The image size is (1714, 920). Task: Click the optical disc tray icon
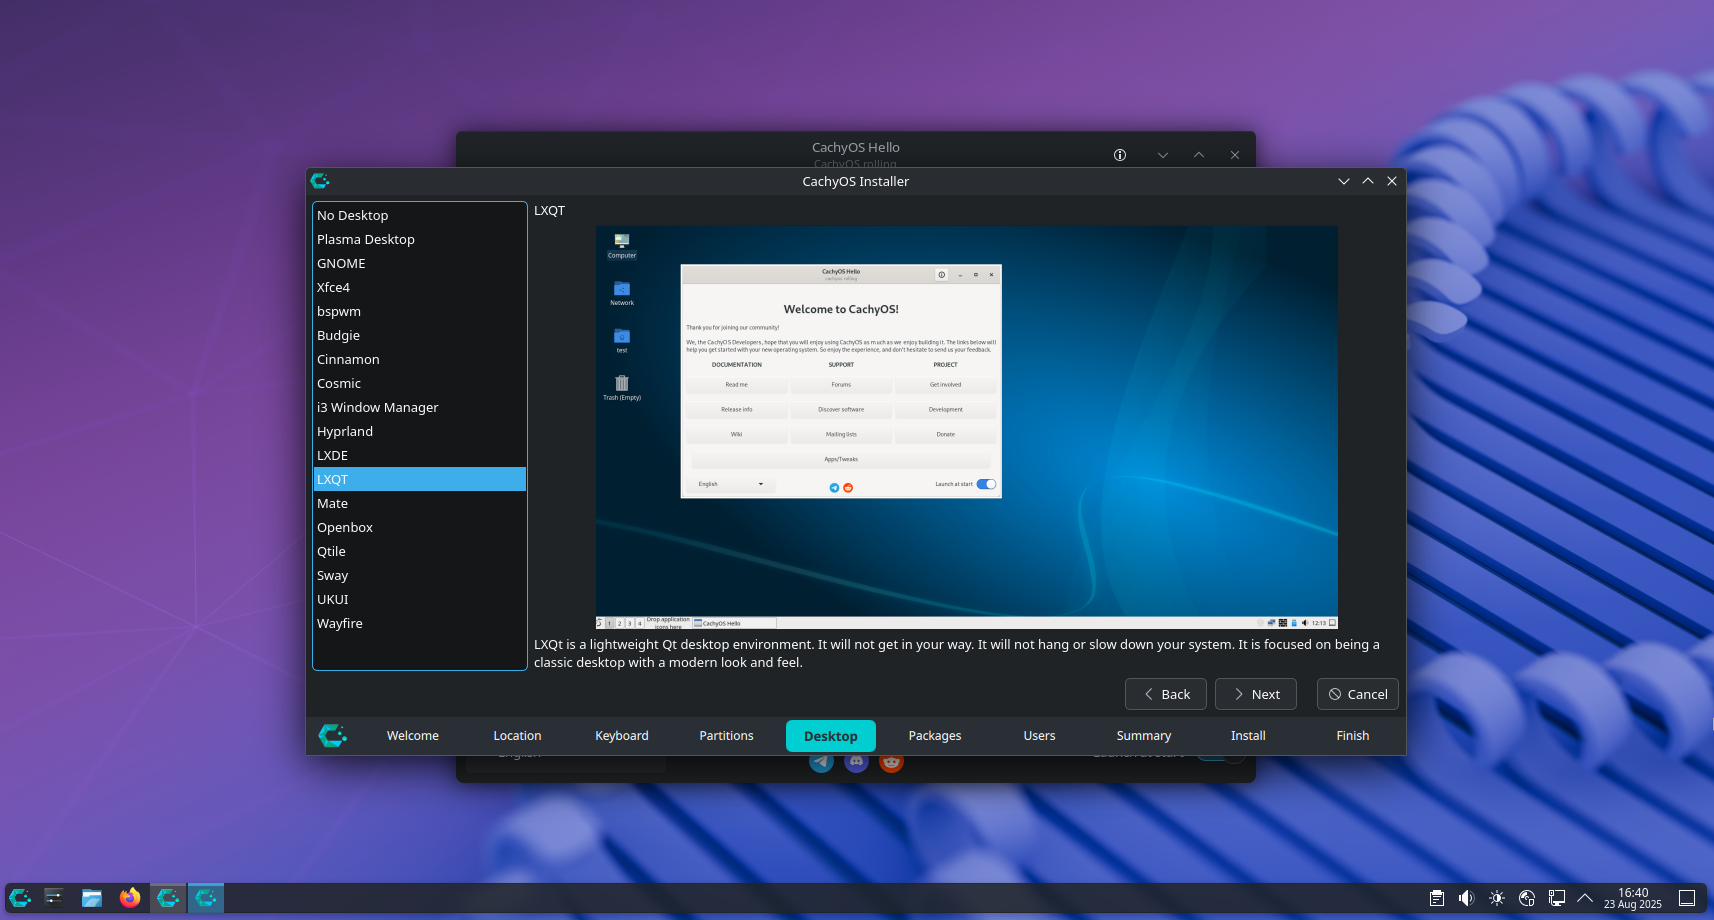1527,898
